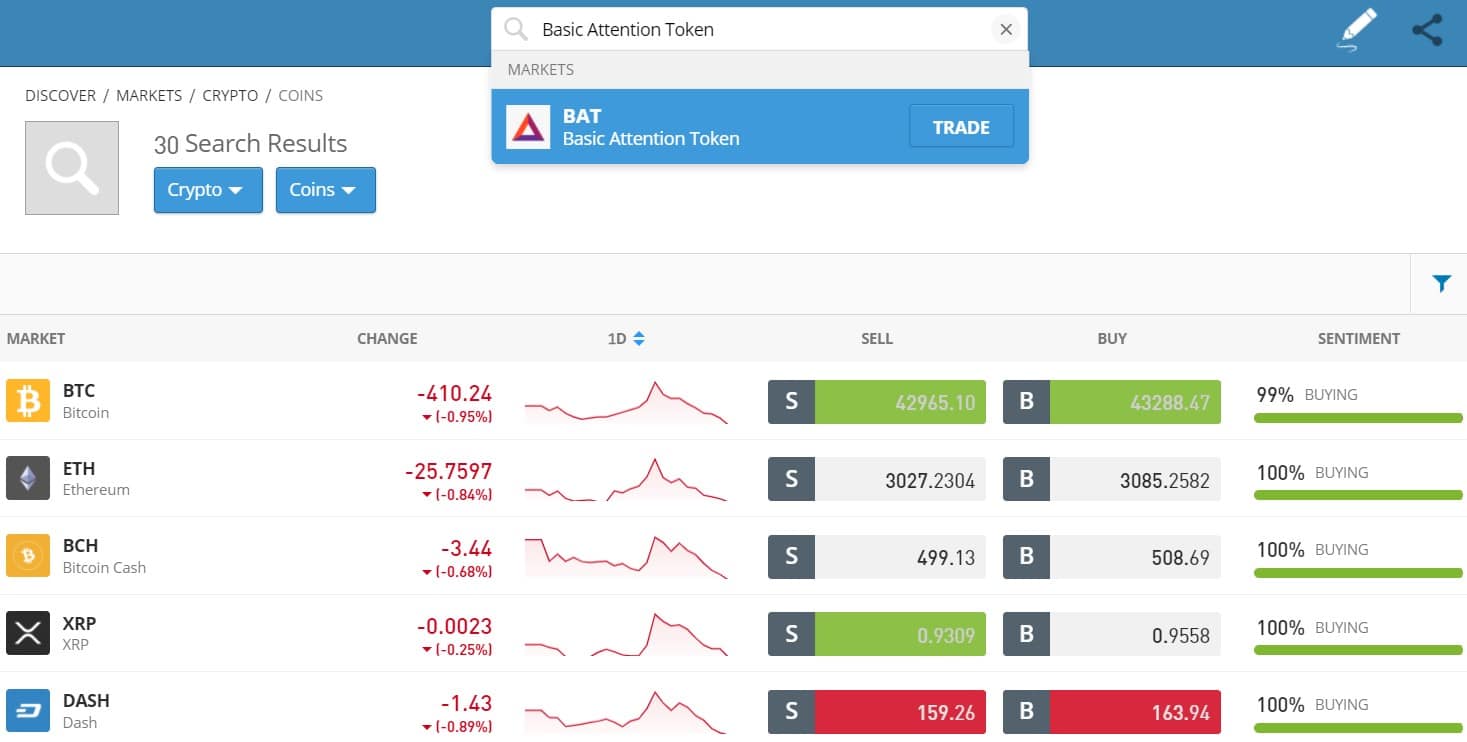Click the Dash market name
Screen dimensions: 1467x742
tap(80, 722)
